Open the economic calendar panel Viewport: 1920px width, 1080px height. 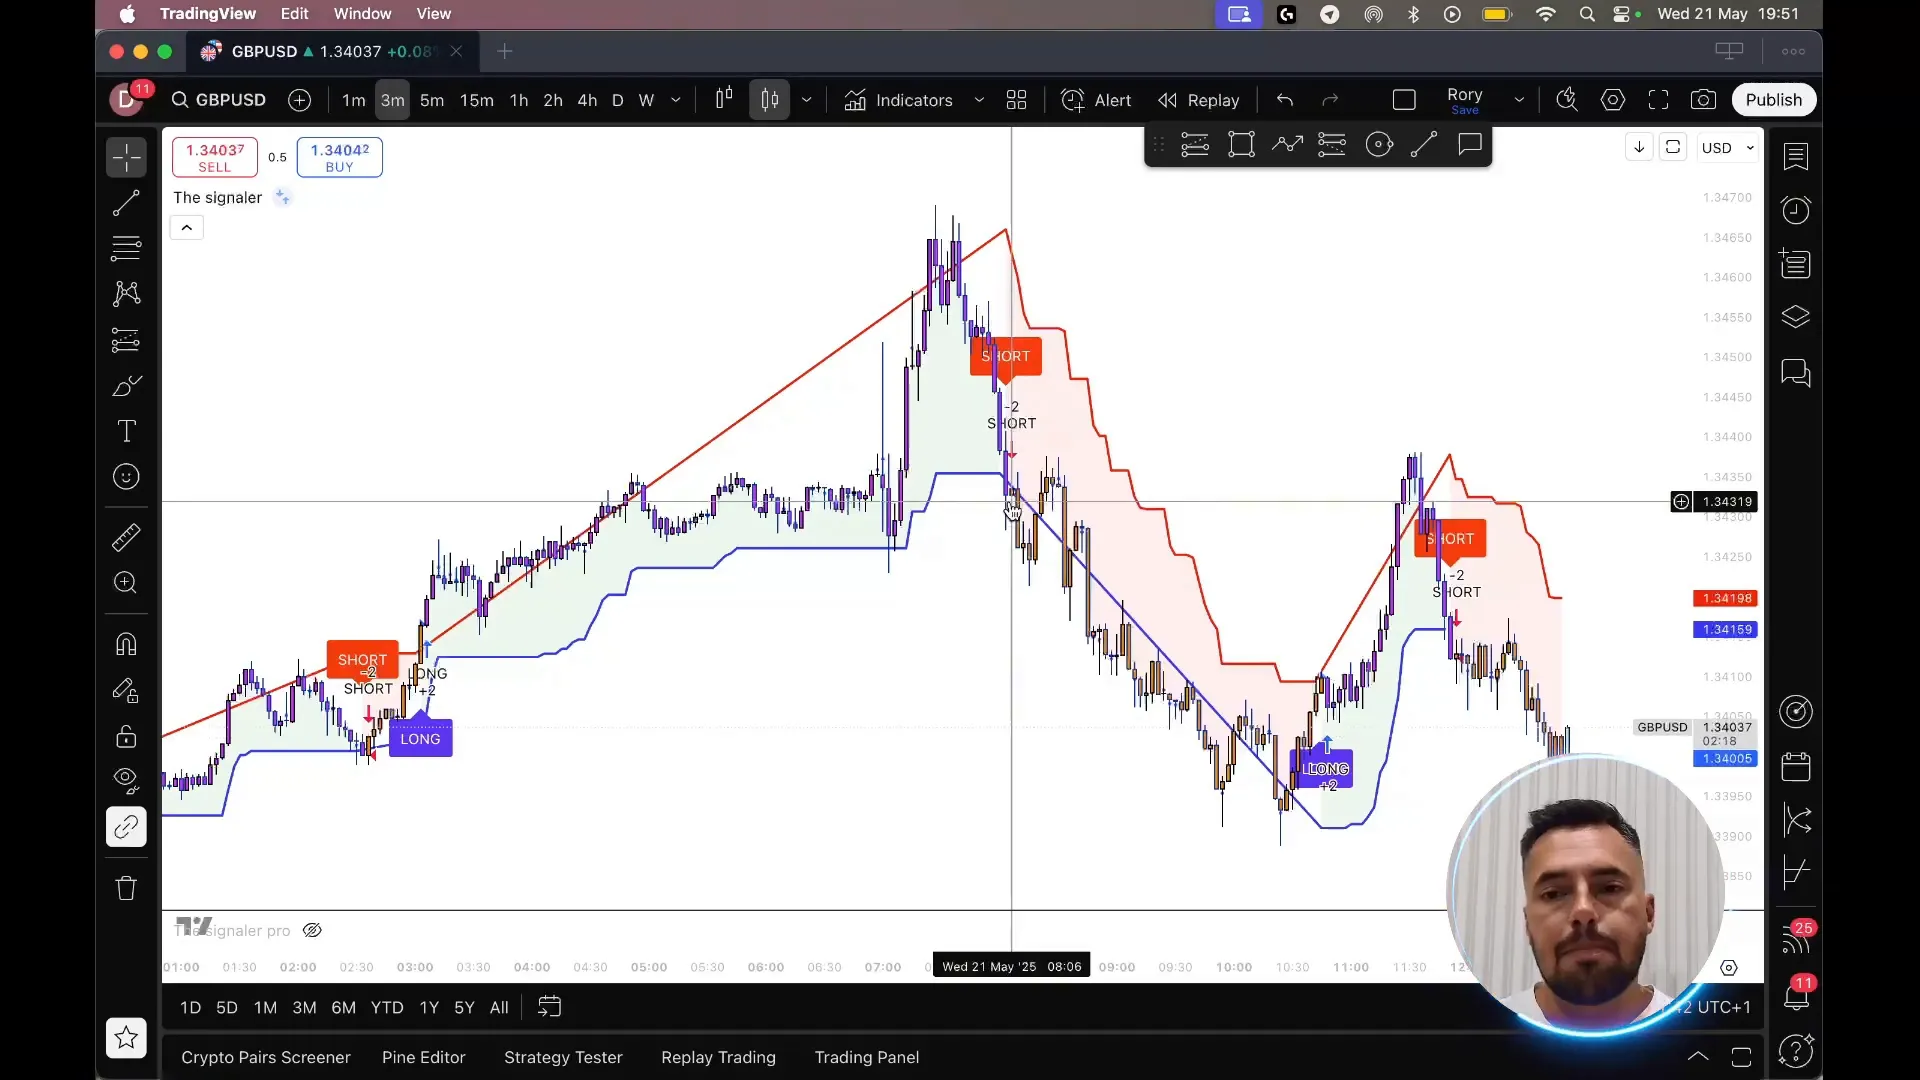tap(1796, 767)
